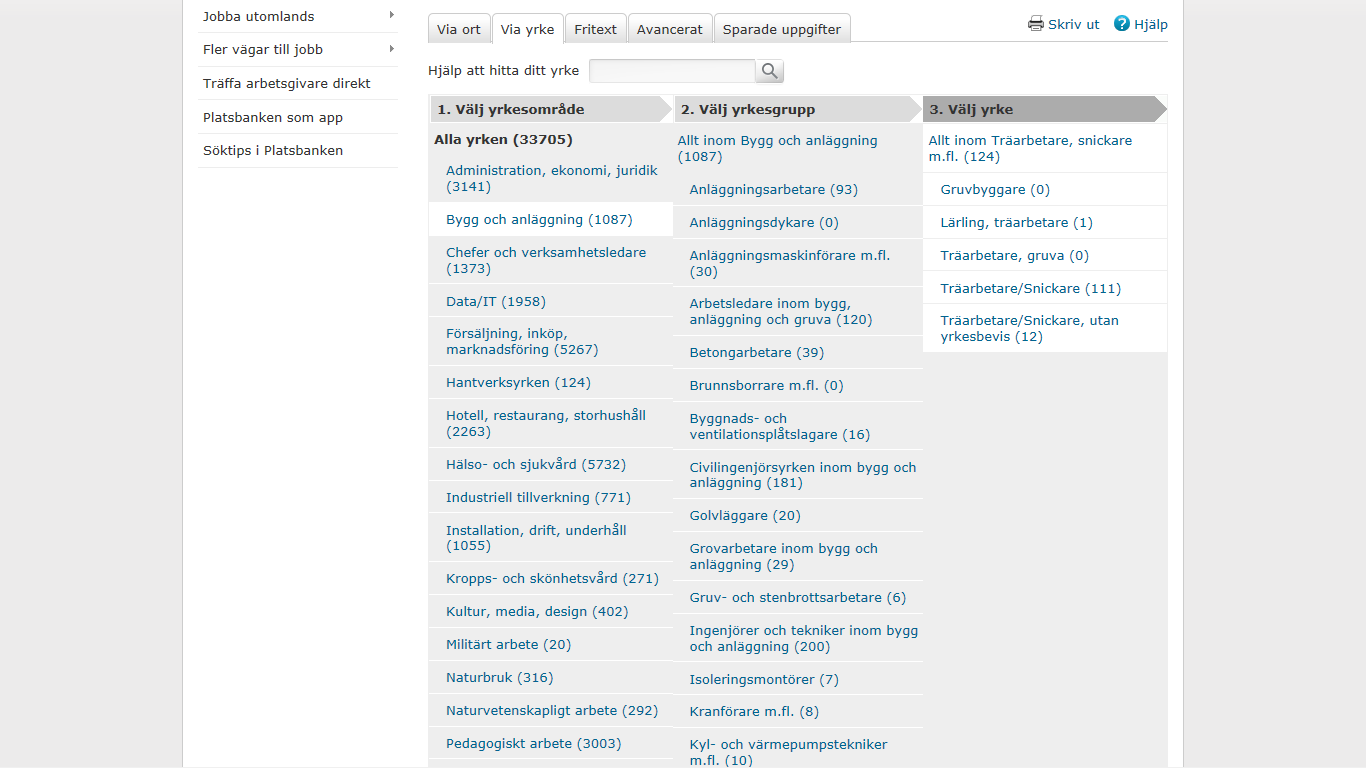Select Anläggningsarbetare (93)
This screenshot has height=768, width=1366.
coord(774,189)
